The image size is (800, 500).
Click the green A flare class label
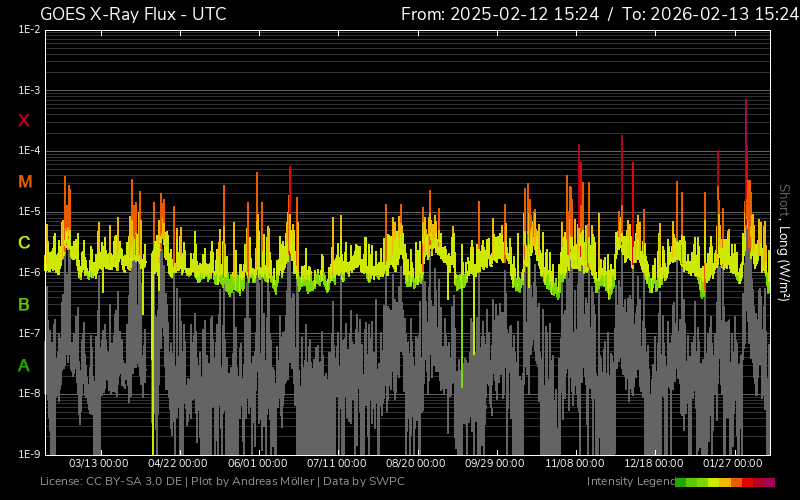24,365
